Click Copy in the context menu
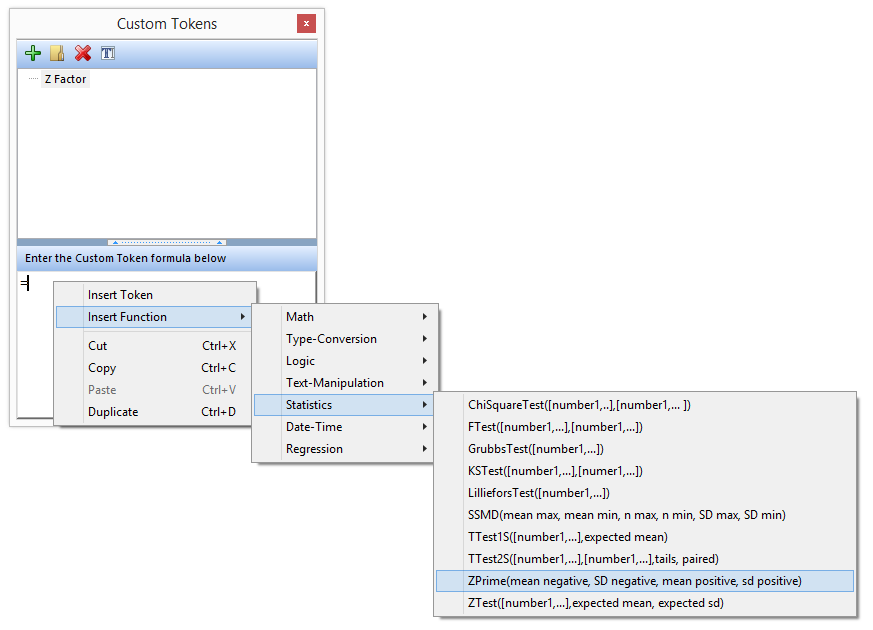This screenshot has height=630, width=873. 102,368
